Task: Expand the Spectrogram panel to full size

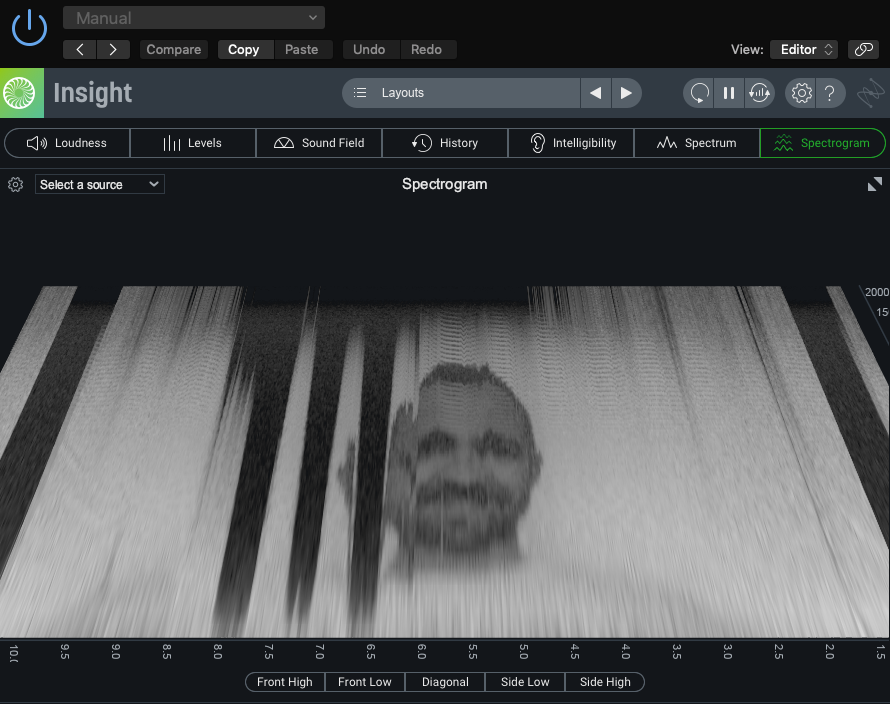Action: pyautogui.click(x=875, y=184)
